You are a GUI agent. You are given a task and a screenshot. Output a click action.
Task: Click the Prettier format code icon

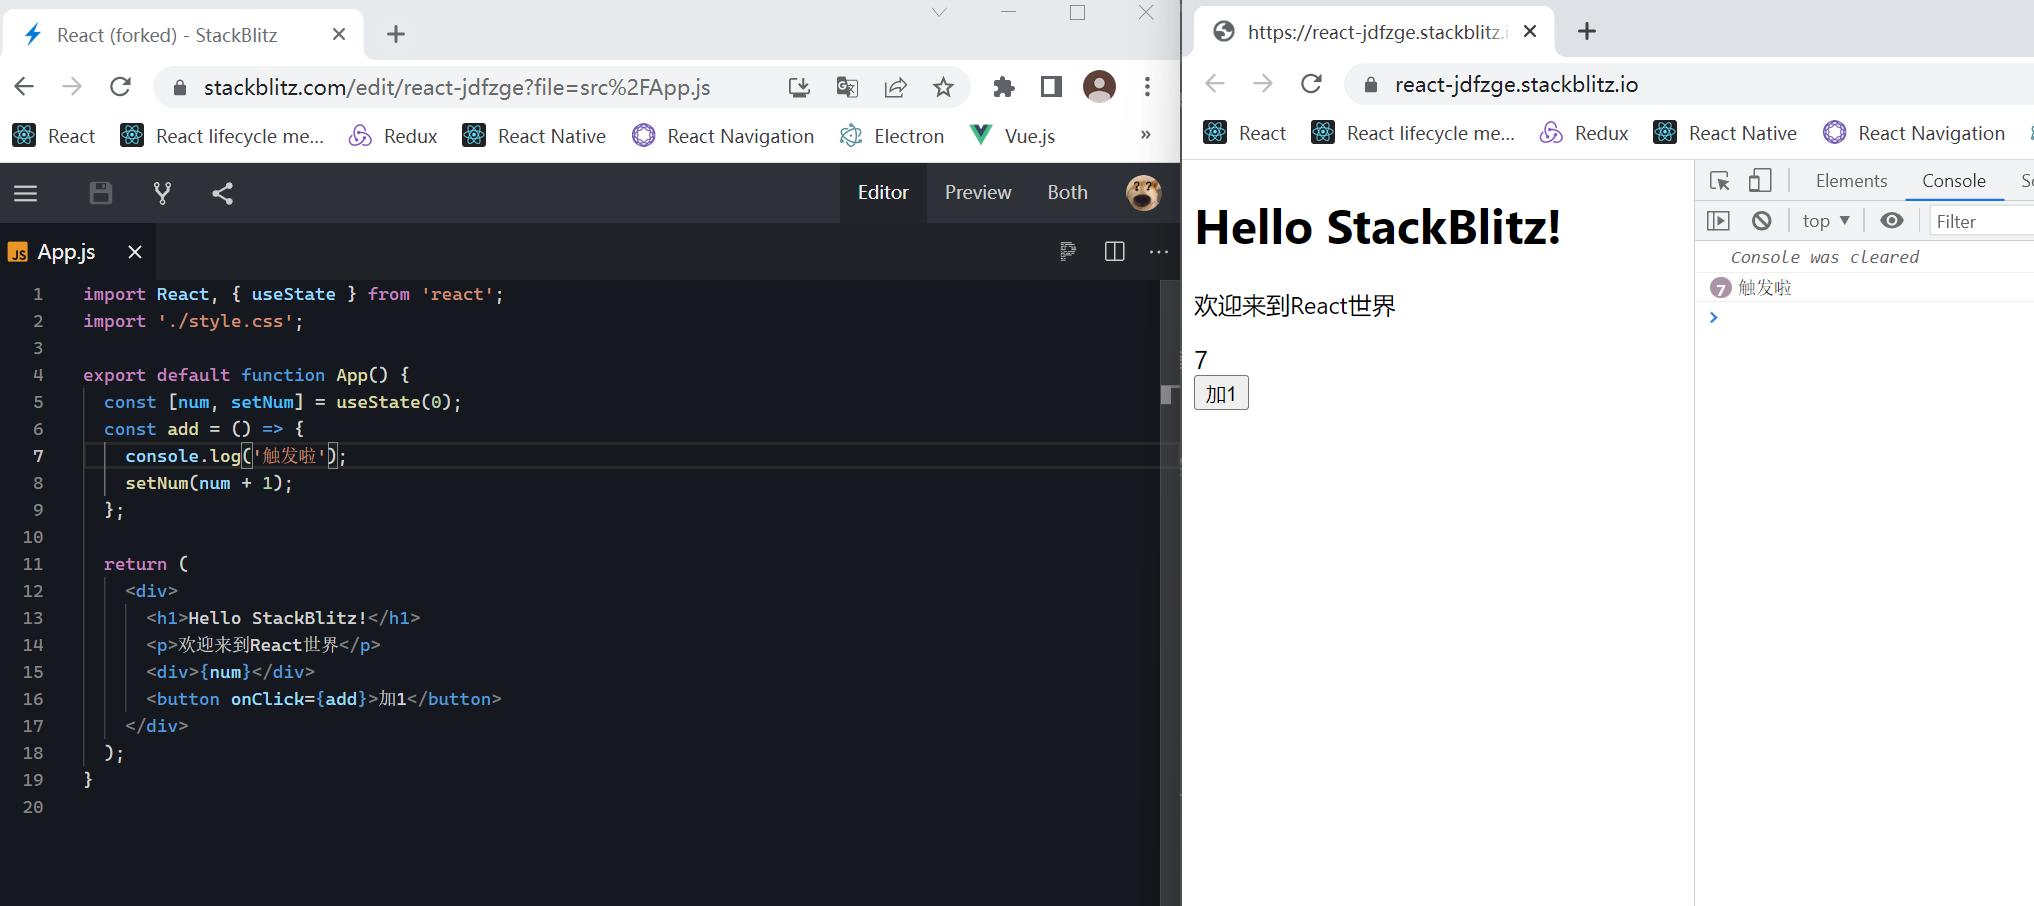click(1068, 251)
